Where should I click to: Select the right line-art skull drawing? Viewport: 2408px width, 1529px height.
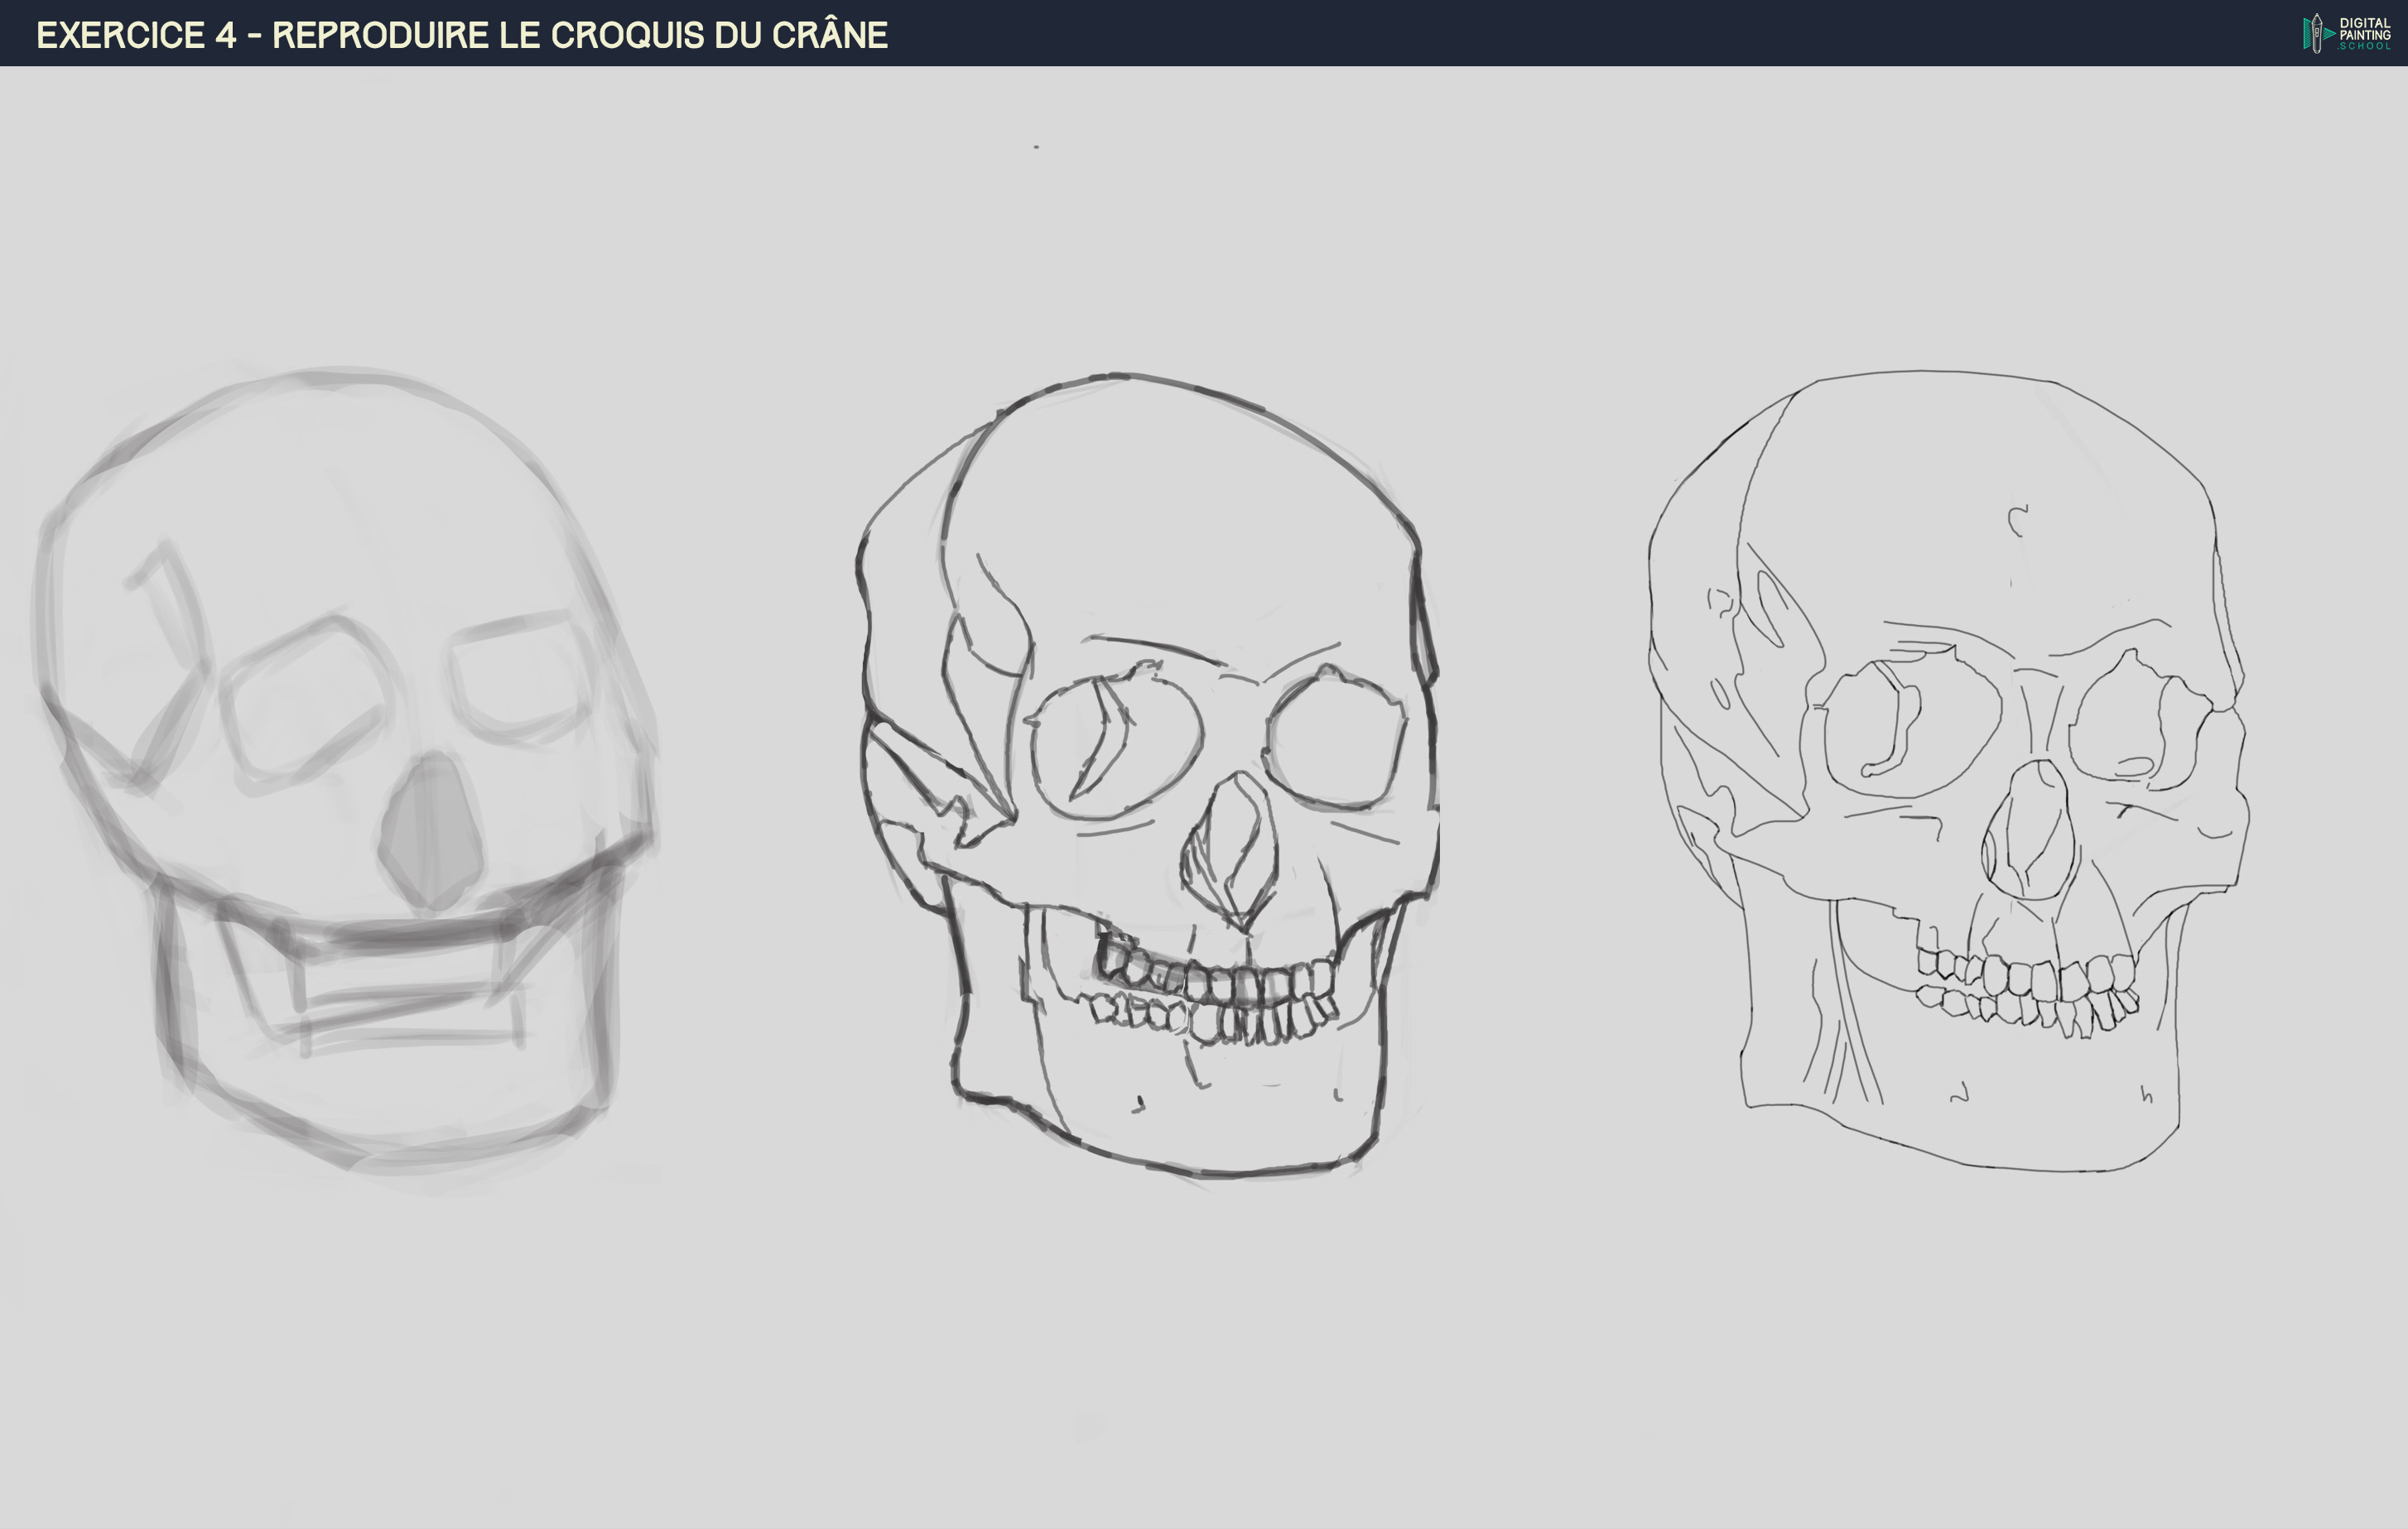1950,780
